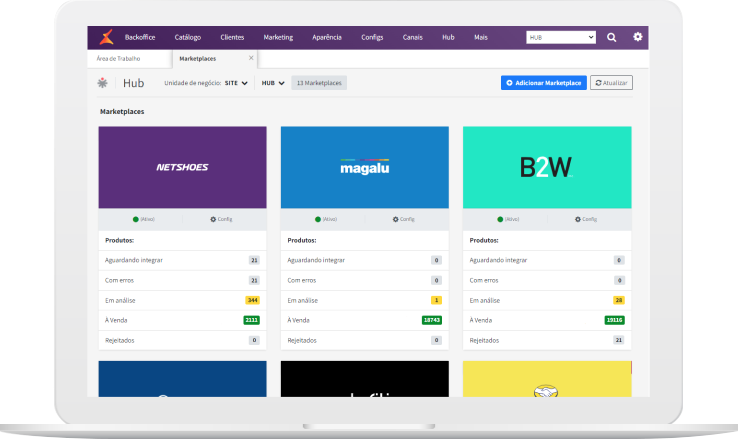738x439 pixels.
Task: Close the Marketplaces tab
Action: pos(251,58)
